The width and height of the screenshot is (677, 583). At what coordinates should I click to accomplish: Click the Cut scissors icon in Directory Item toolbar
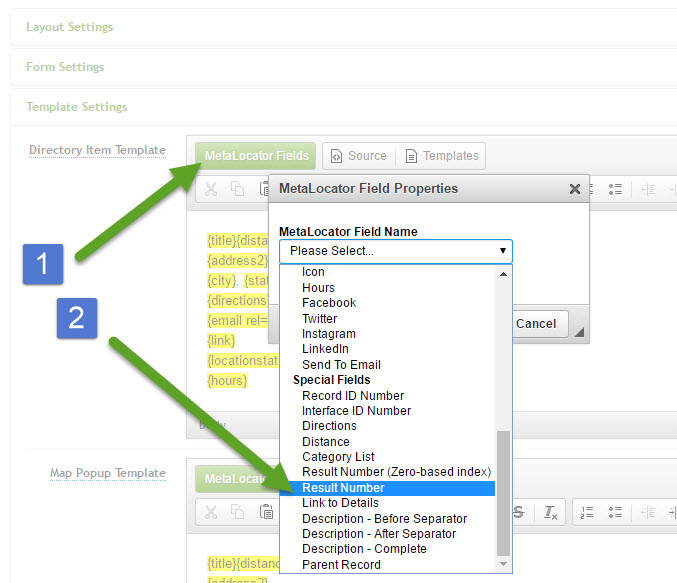(x=211, y=189)
